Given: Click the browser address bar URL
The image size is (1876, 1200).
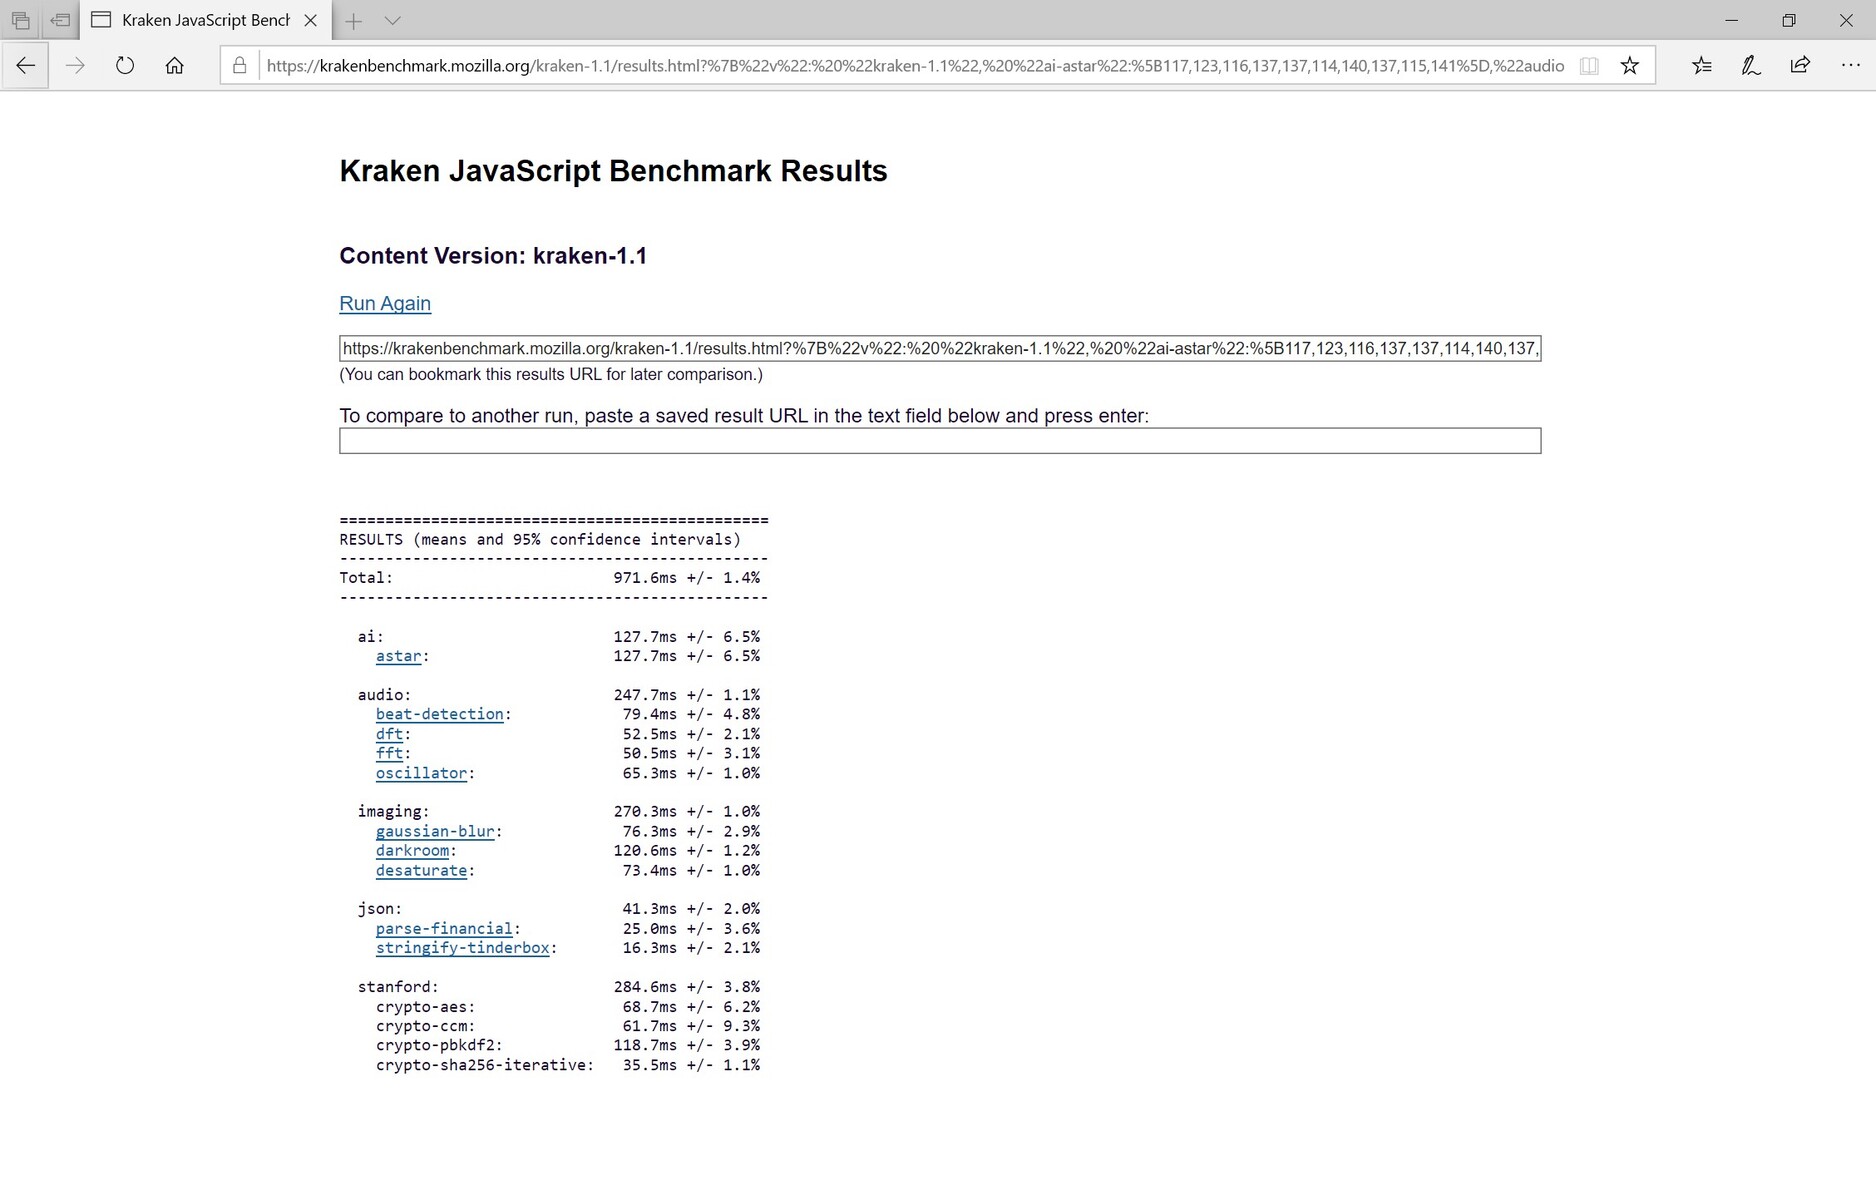Looking at the screenshot, I should (x=915, y=66).
